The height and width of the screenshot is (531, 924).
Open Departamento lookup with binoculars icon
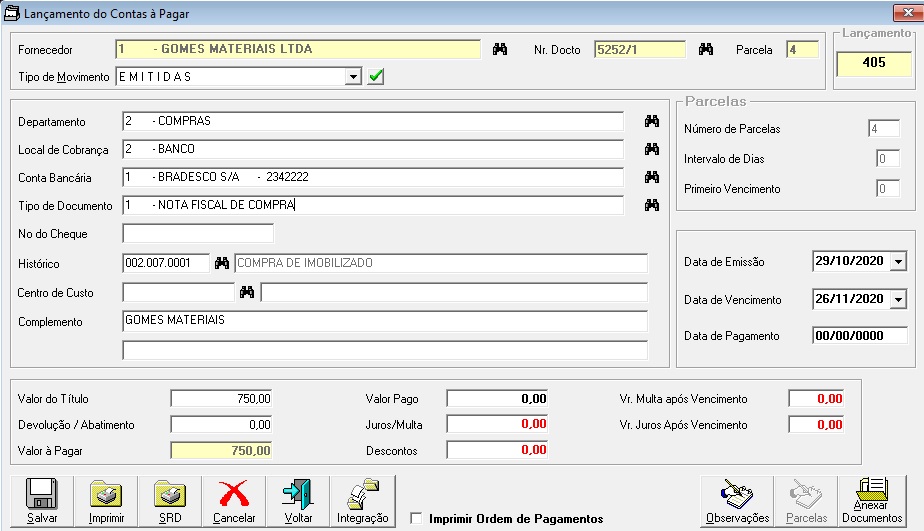[x=652, y=121]
